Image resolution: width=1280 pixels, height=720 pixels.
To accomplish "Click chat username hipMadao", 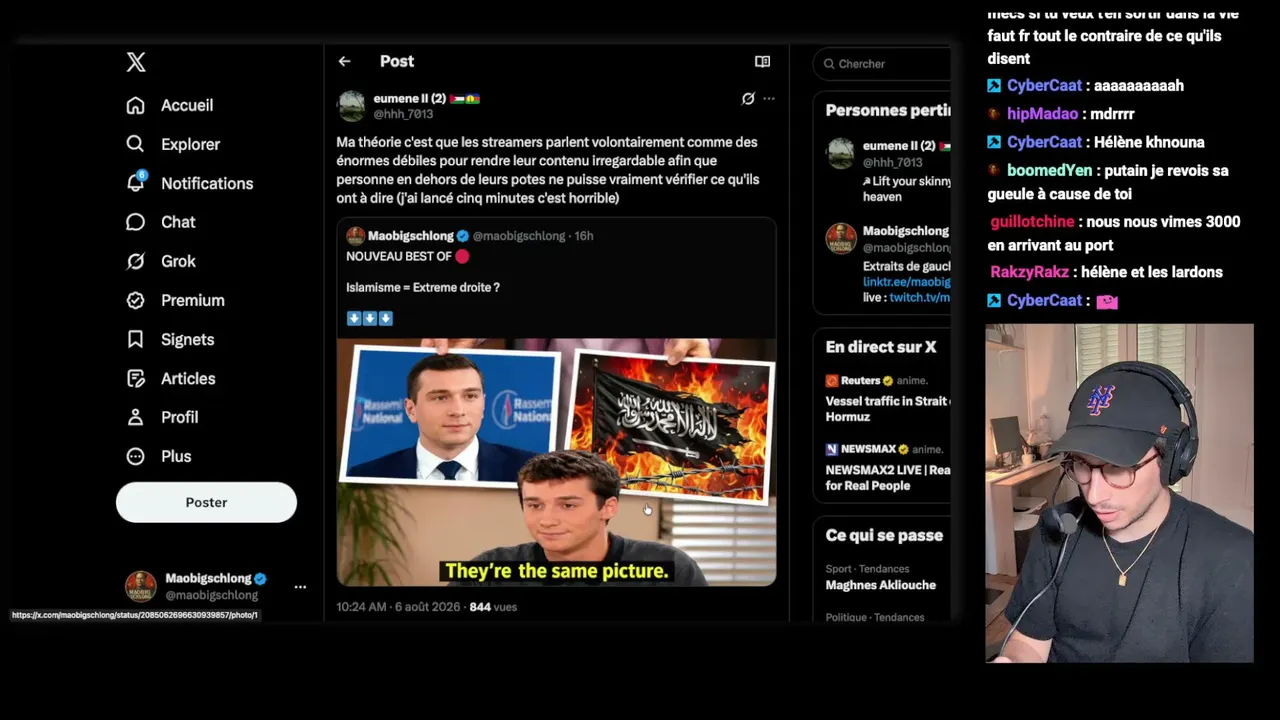I will [1043, 114].
